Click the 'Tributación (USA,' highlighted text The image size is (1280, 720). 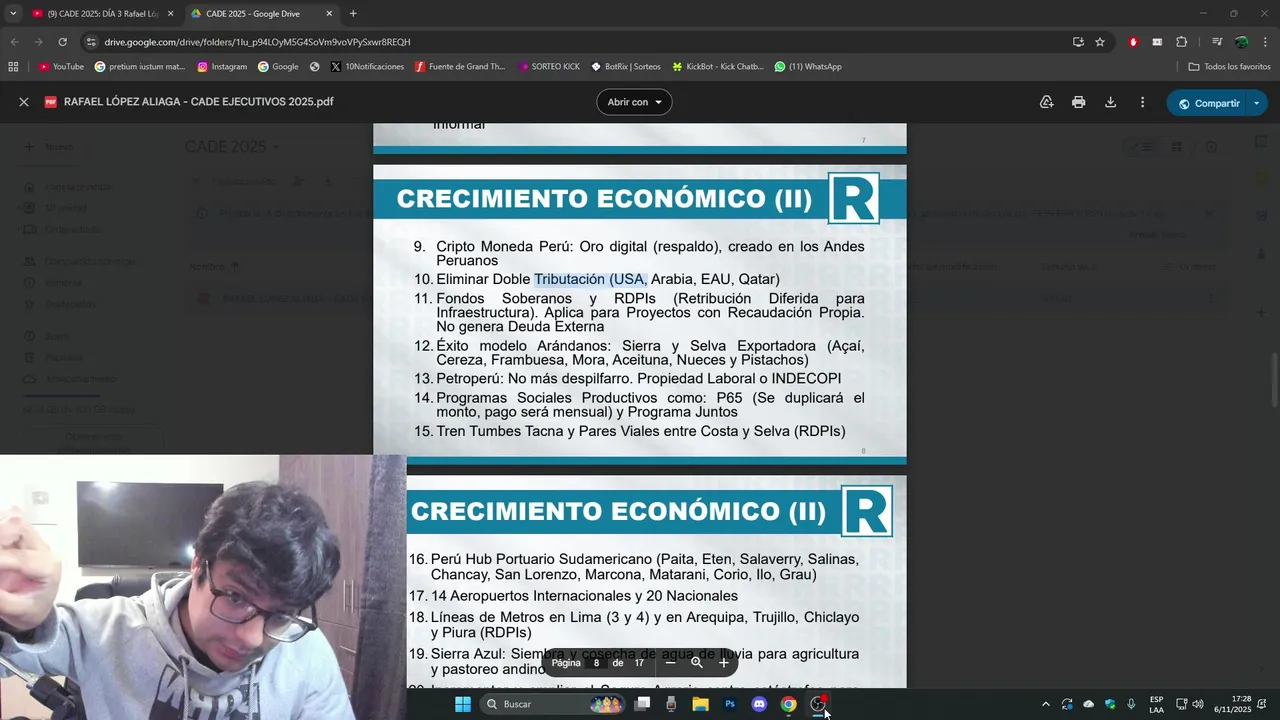(591, 279)
